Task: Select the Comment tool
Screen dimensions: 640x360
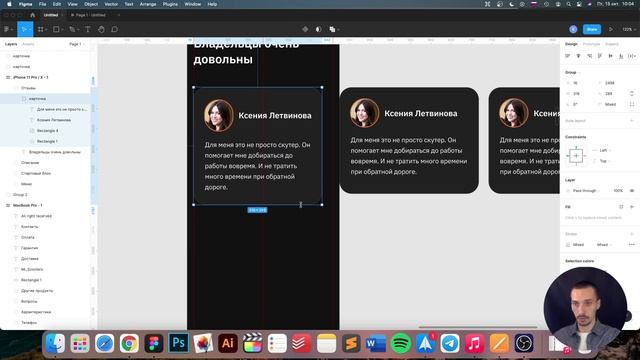Action: tap(115, 29)
